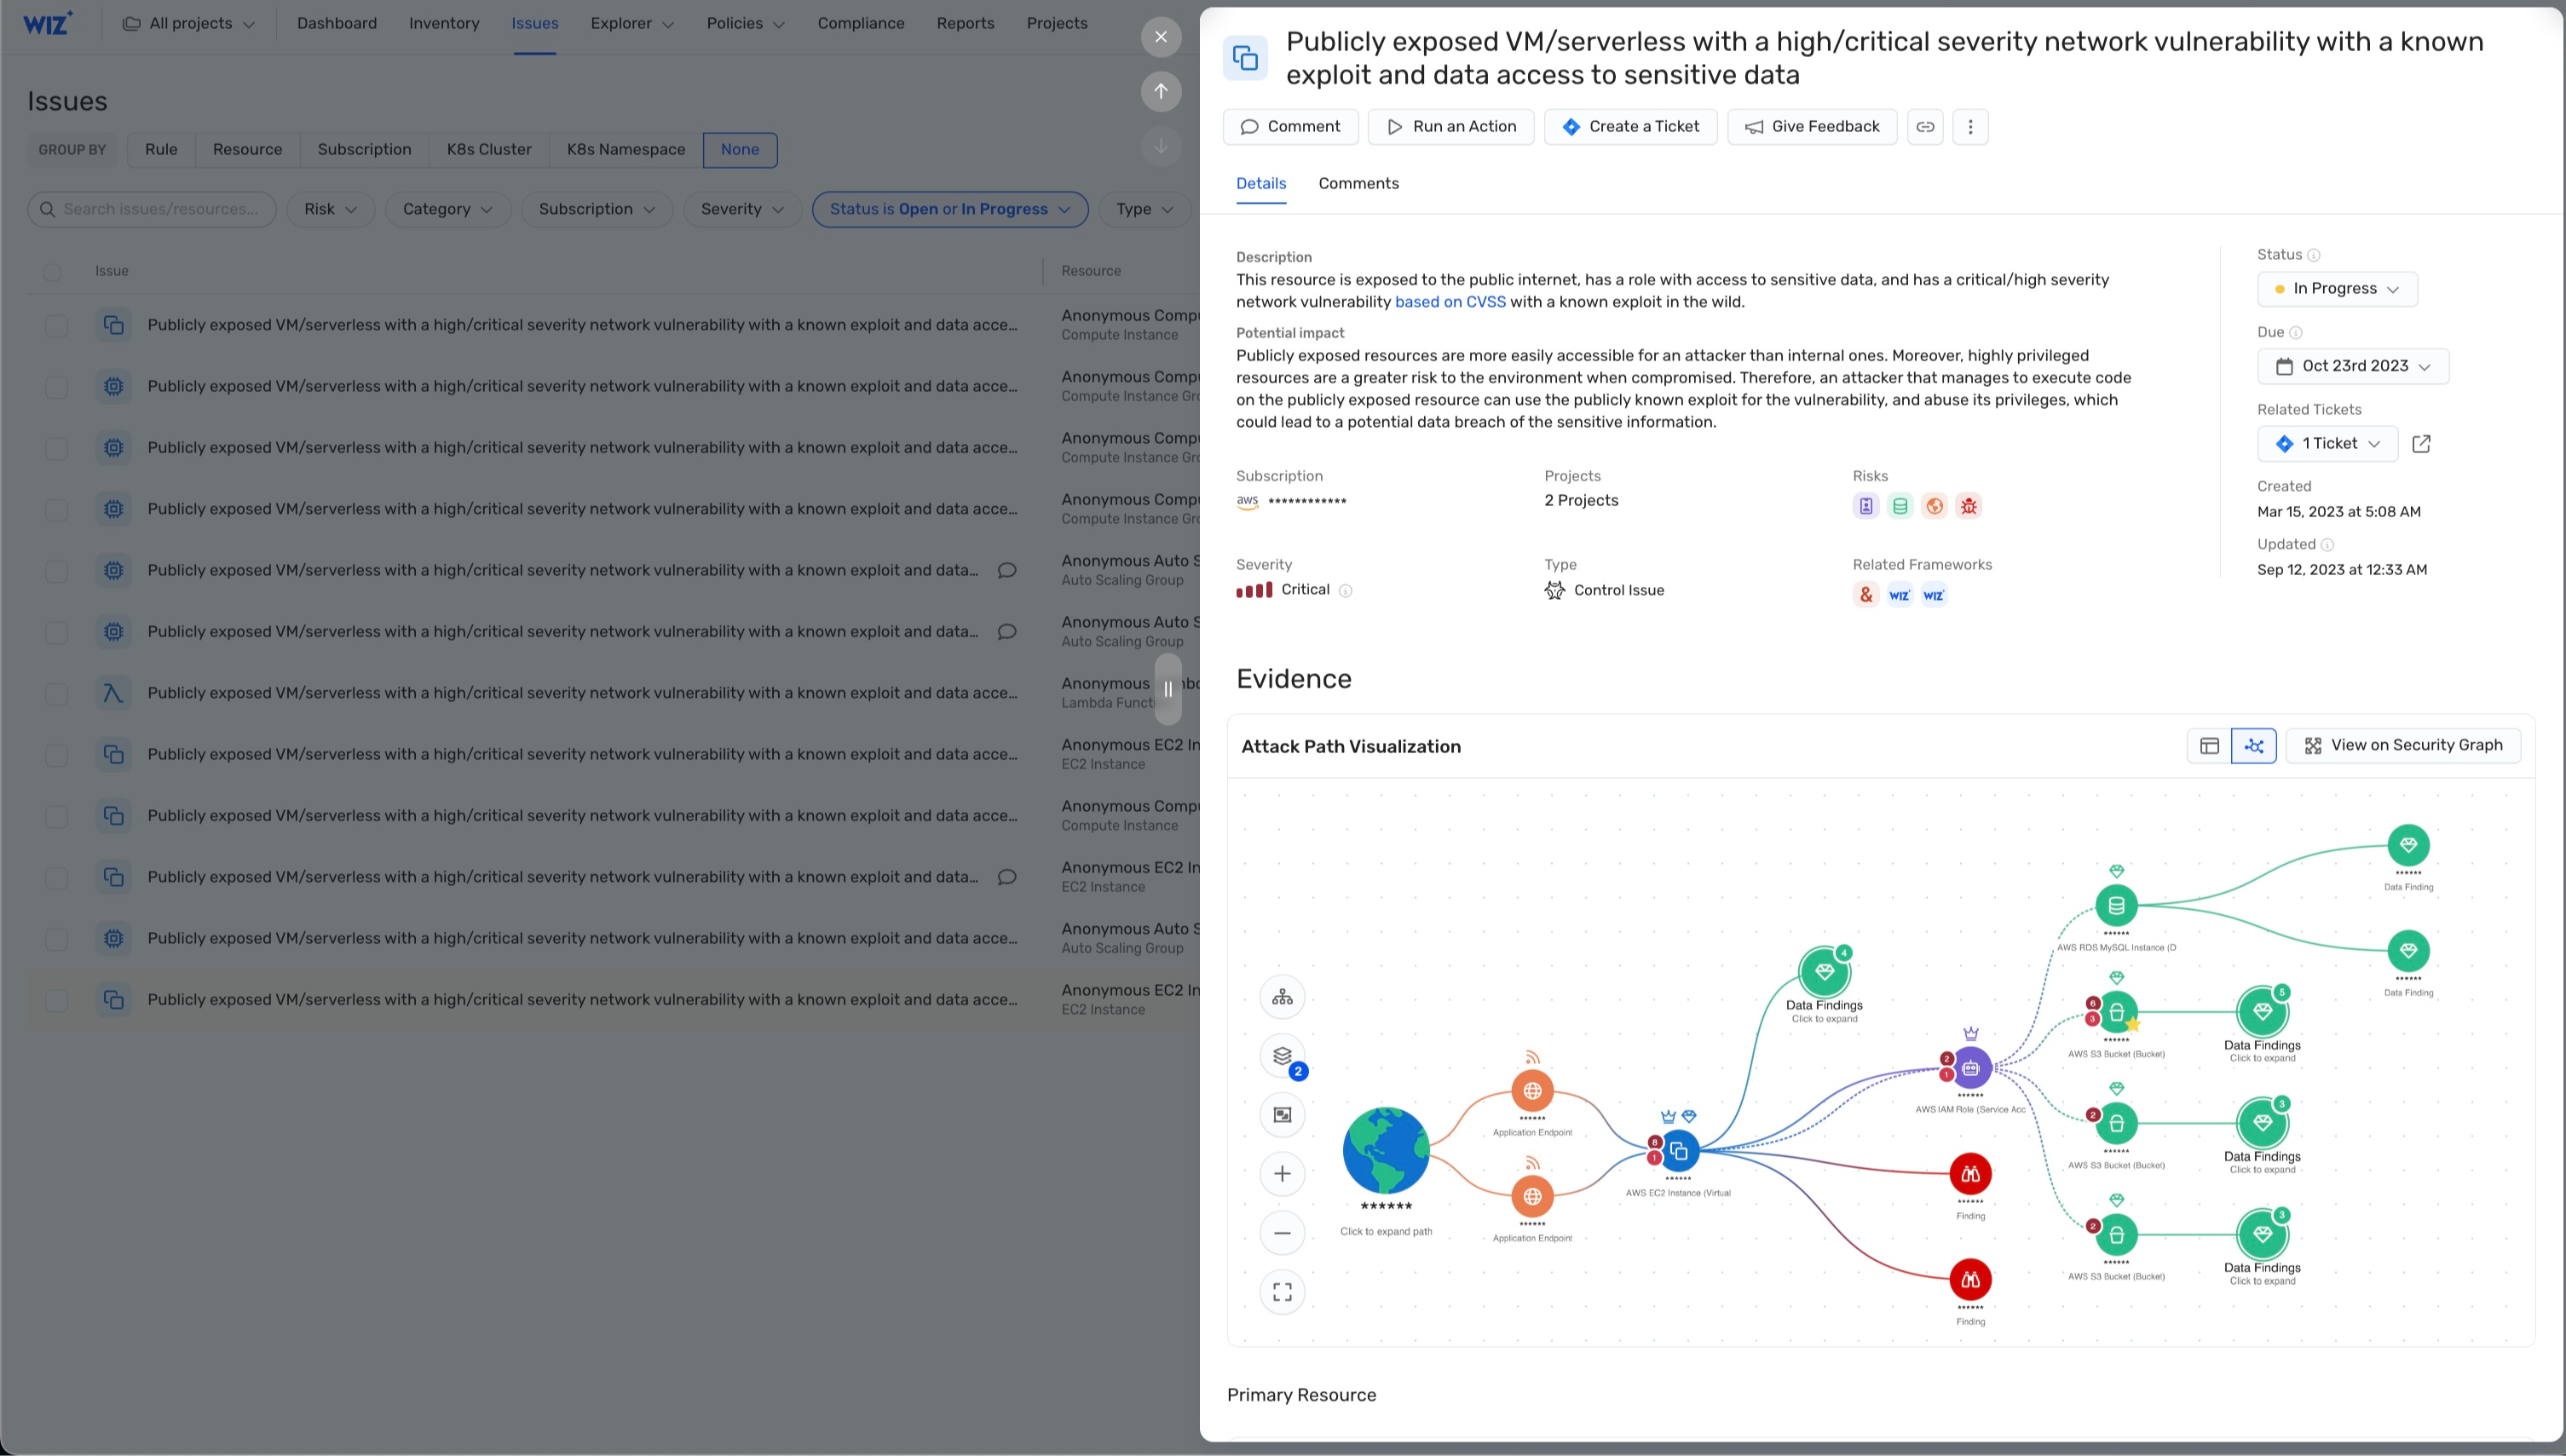Viewport: 2566px width, 1456px height.
Task: Switch to the Comments tab
Action: [1358, 184]
